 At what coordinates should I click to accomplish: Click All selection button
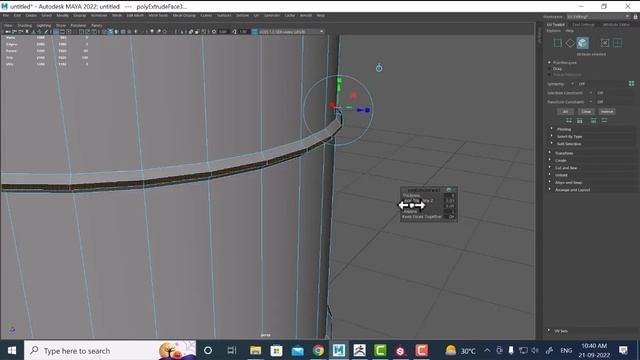tap(565, 111)
